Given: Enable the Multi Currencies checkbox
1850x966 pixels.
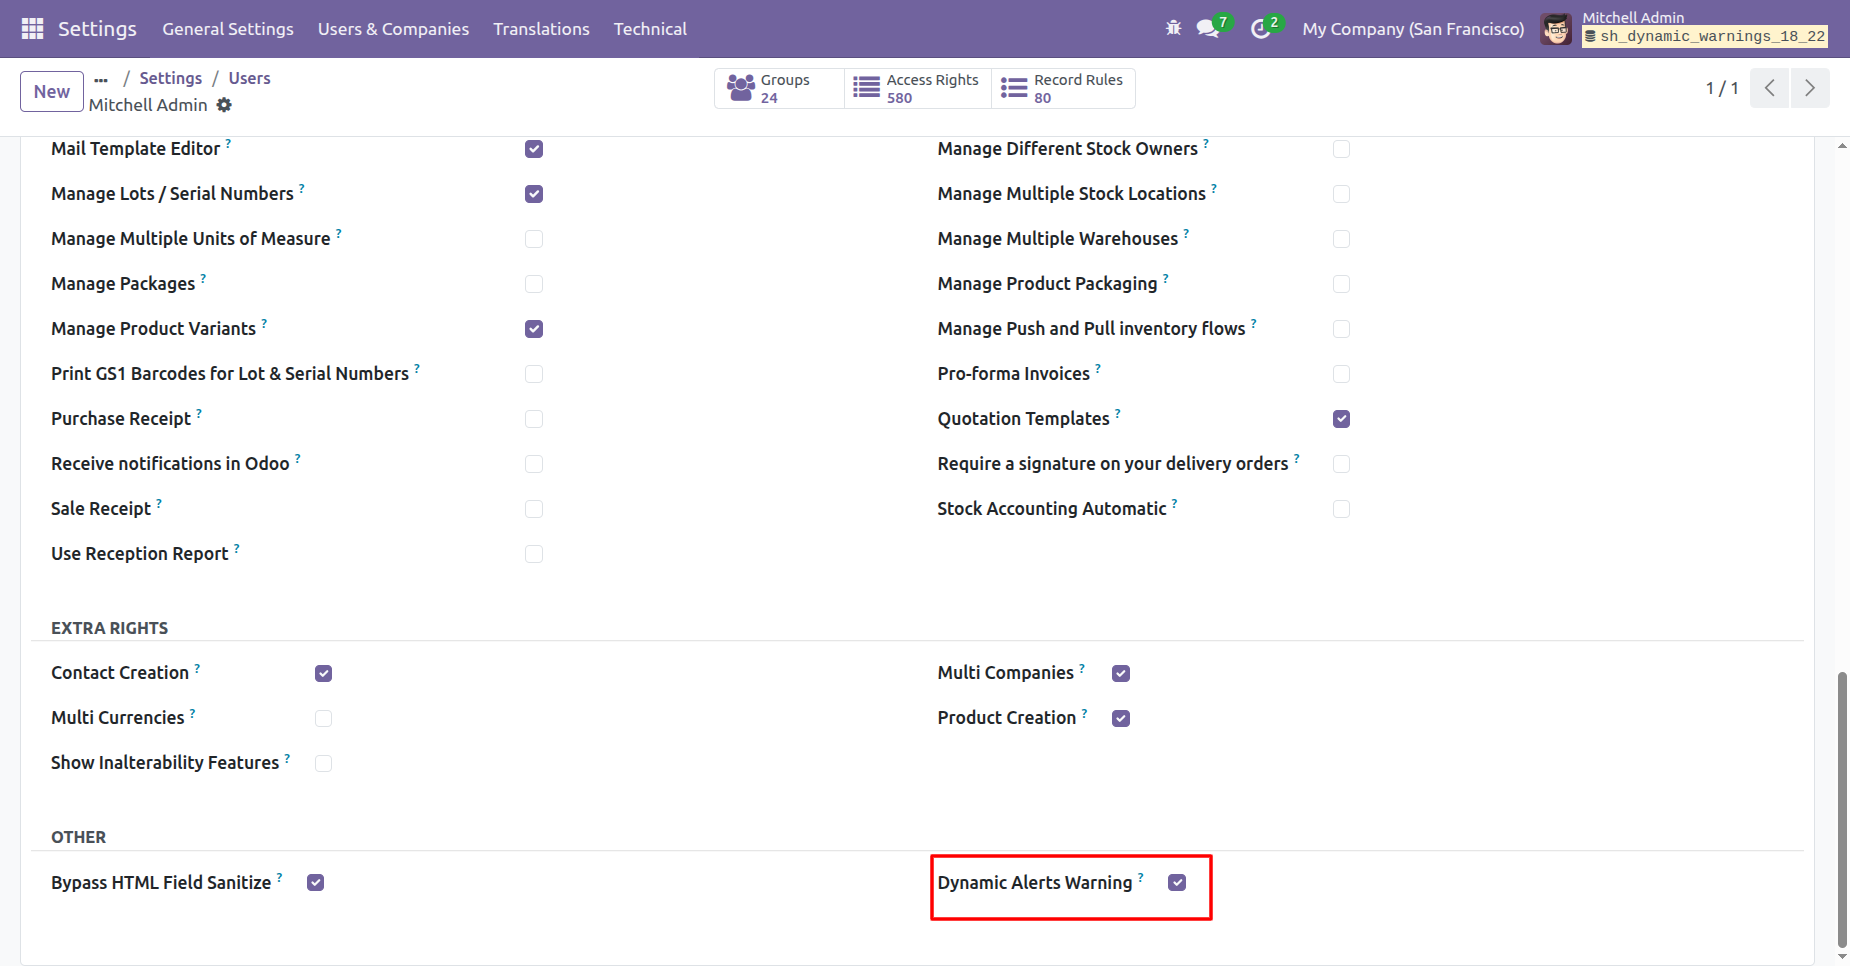Looking at the screenshot, I should [323, 718].
